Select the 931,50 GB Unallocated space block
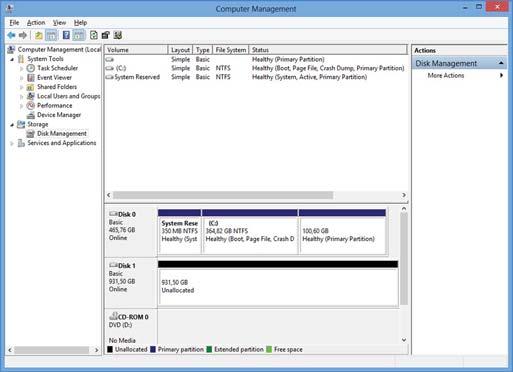The image size is (513, 372). coord(278,283)
